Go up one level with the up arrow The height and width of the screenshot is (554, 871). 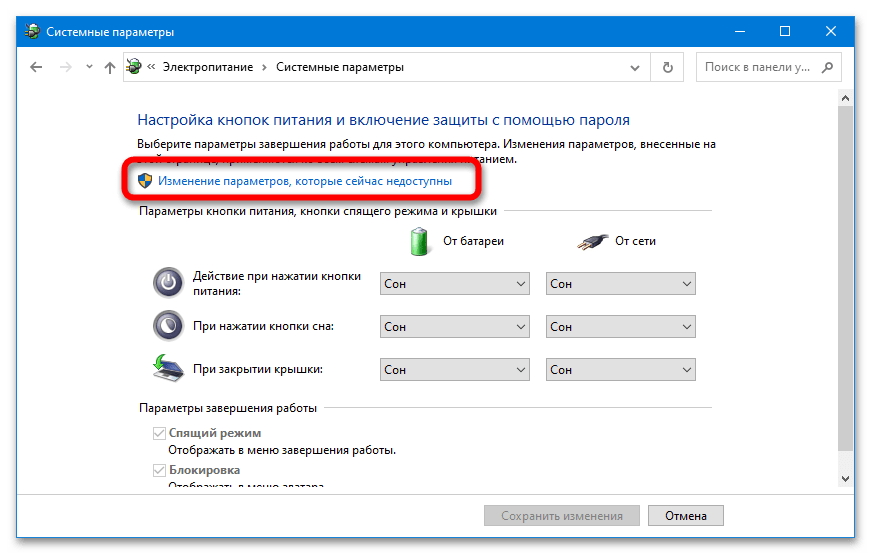coord(109,67)
